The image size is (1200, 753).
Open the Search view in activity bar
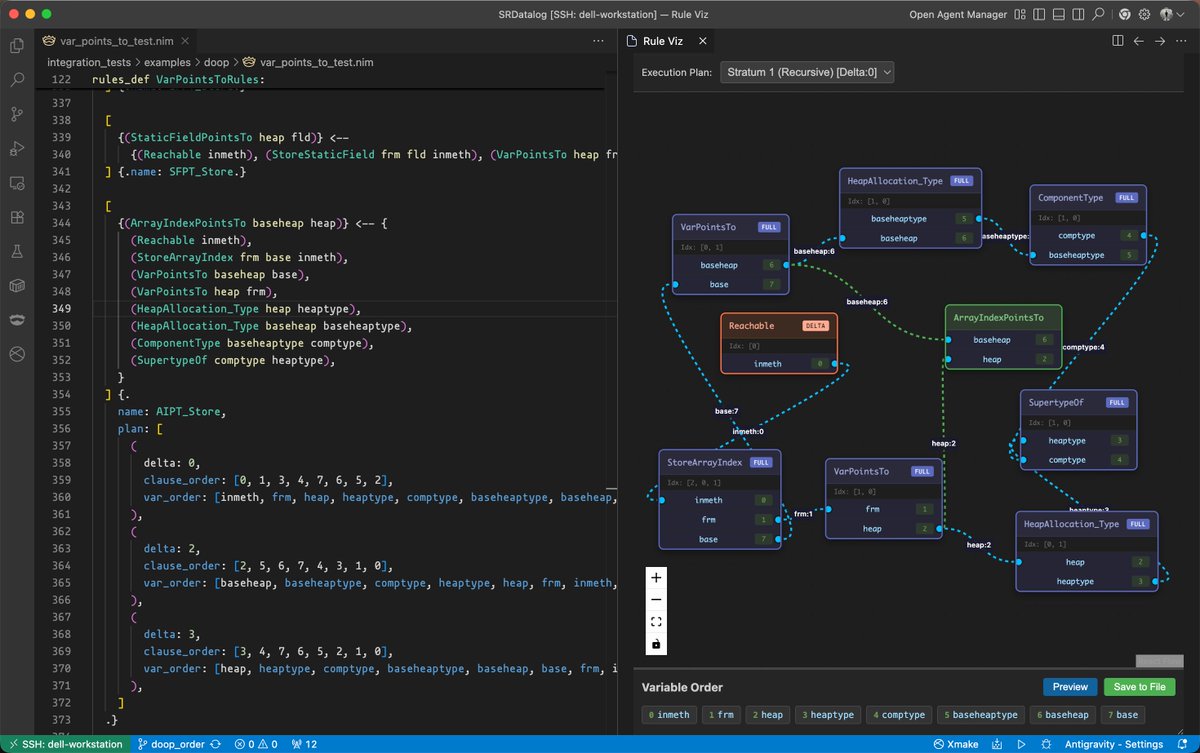(16, 80)
